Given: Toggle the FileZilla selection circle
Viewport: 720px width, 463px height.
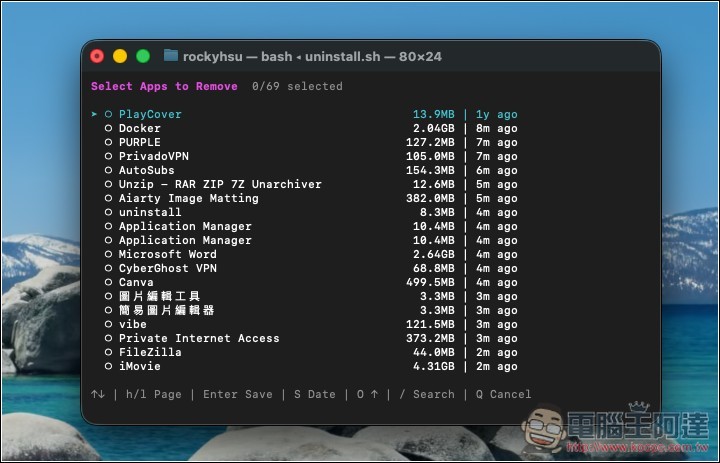Looking at the screenshot, I should [108, 352].
